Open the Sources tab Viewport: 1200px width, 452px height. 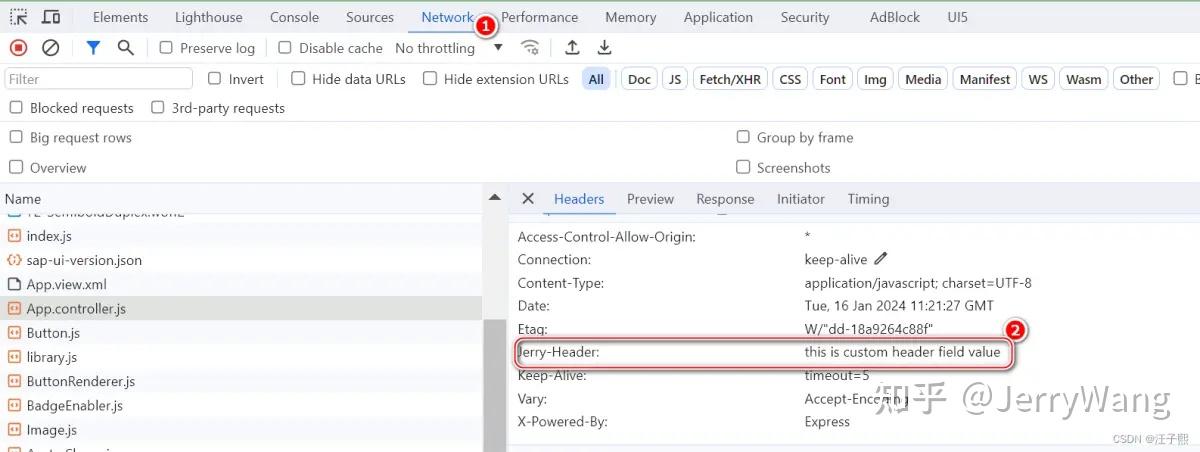370,17
